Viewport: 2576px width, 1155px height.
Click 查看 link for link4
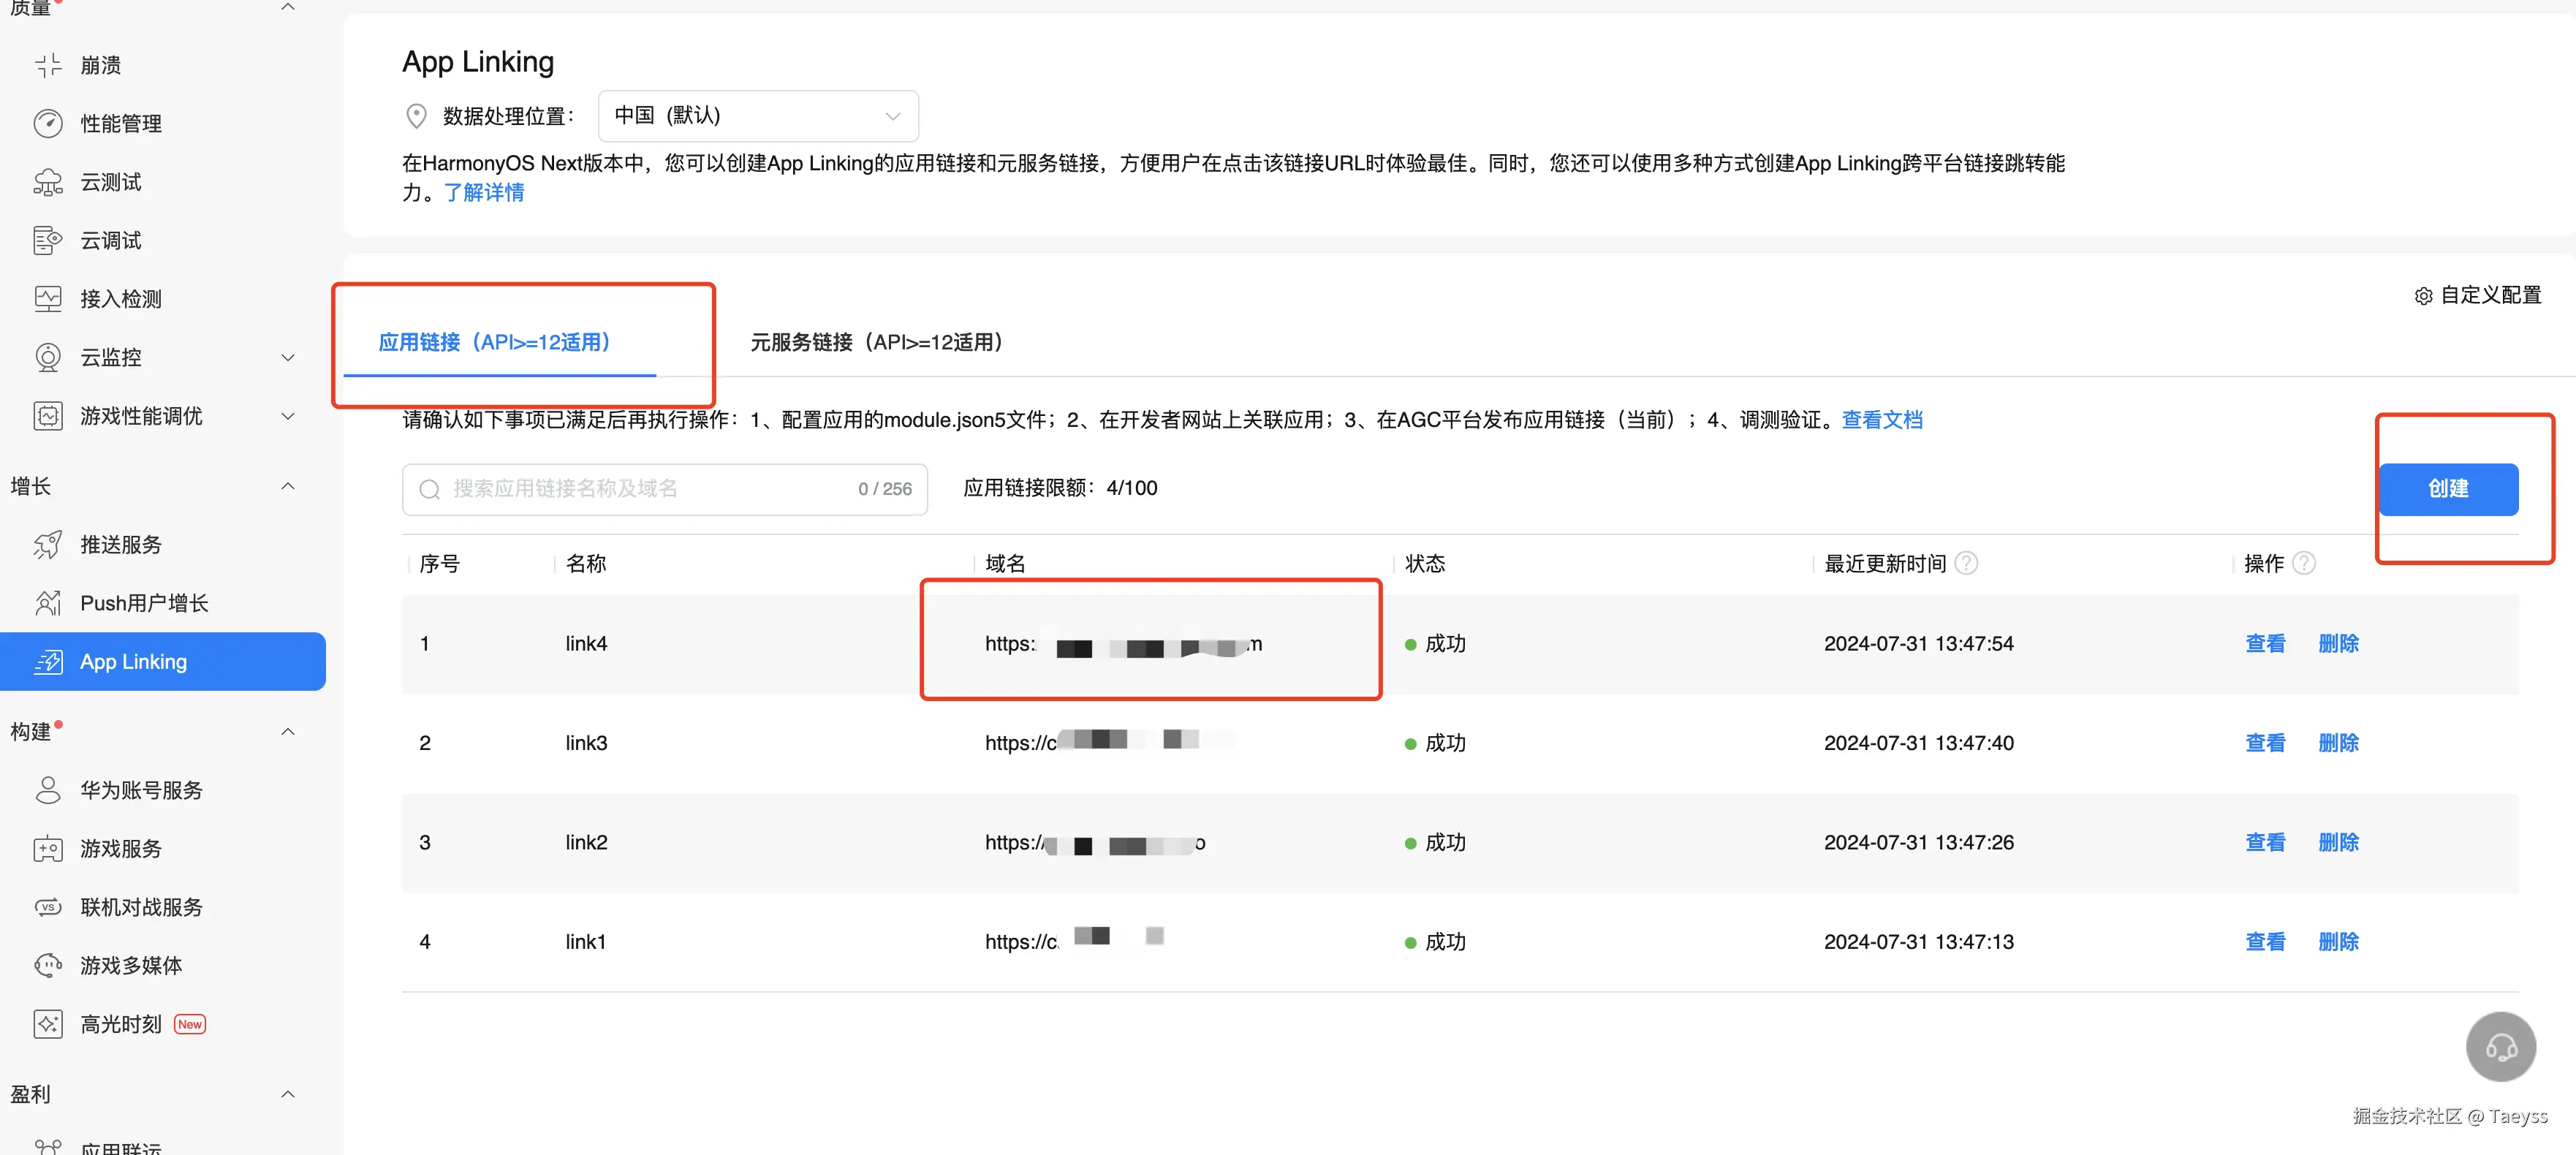(2264, 643)
